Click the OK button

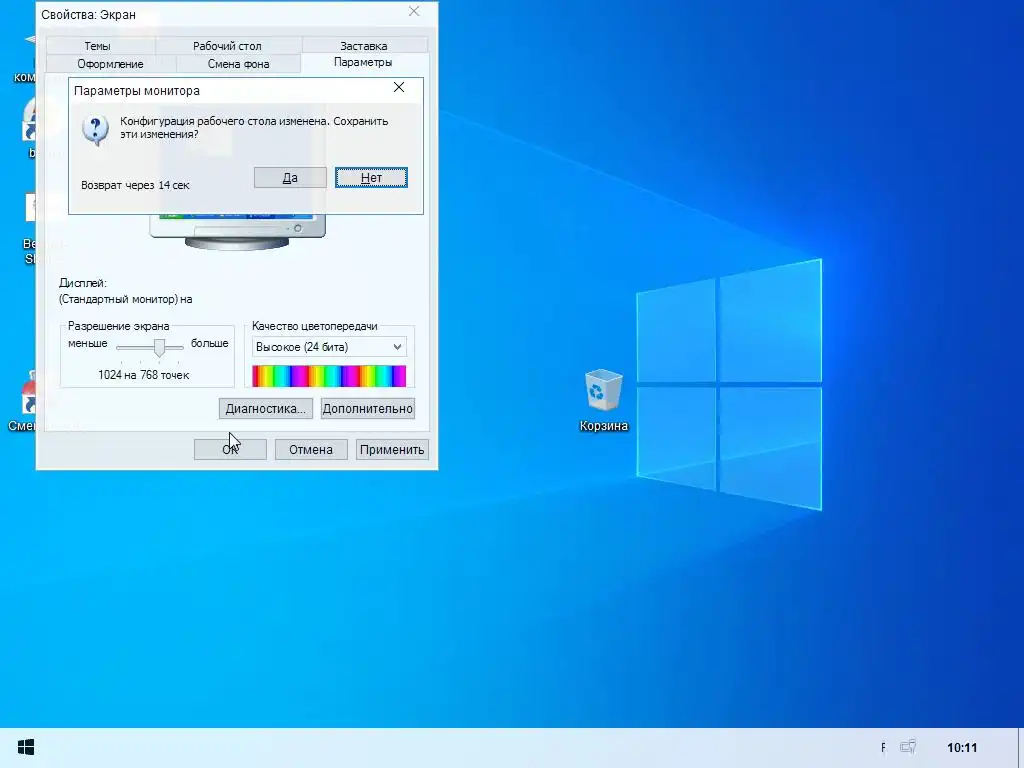[230, 449]
